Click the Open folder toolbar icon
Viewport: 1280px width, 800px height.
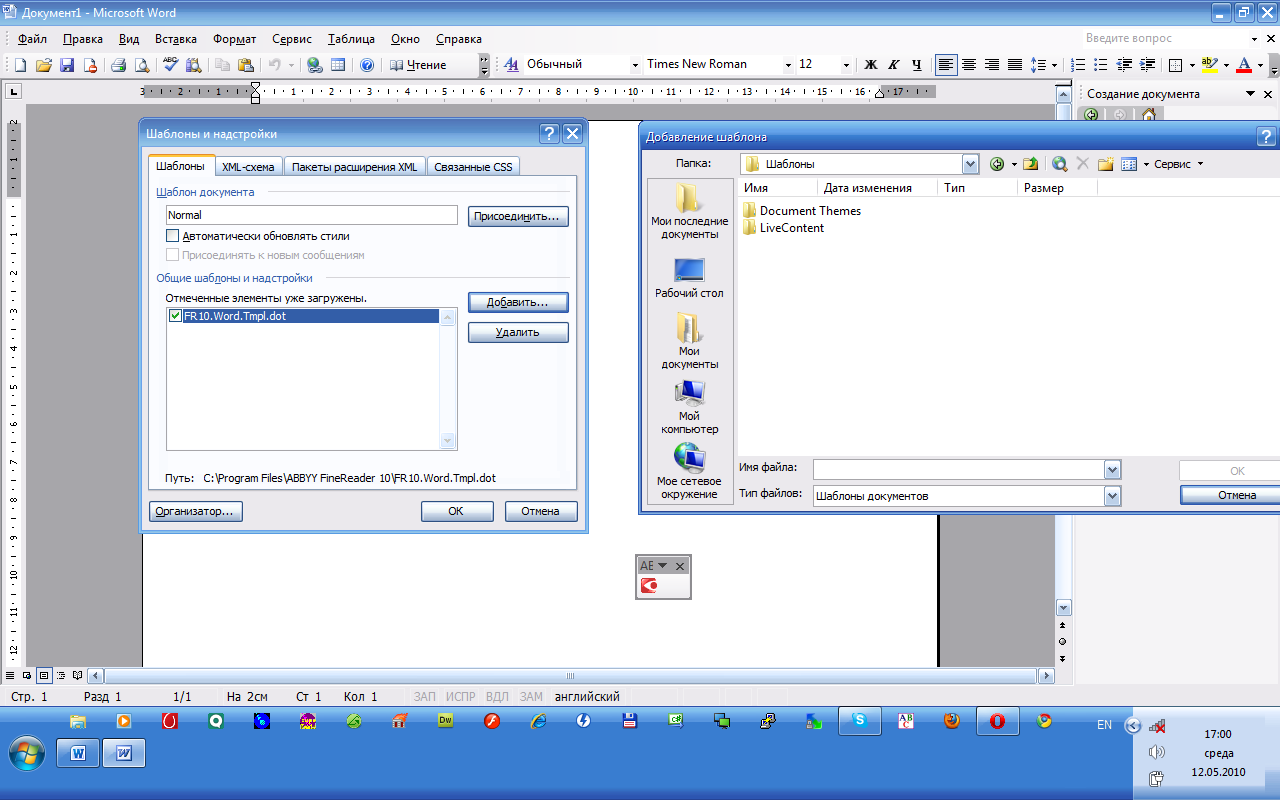point(43,65)
